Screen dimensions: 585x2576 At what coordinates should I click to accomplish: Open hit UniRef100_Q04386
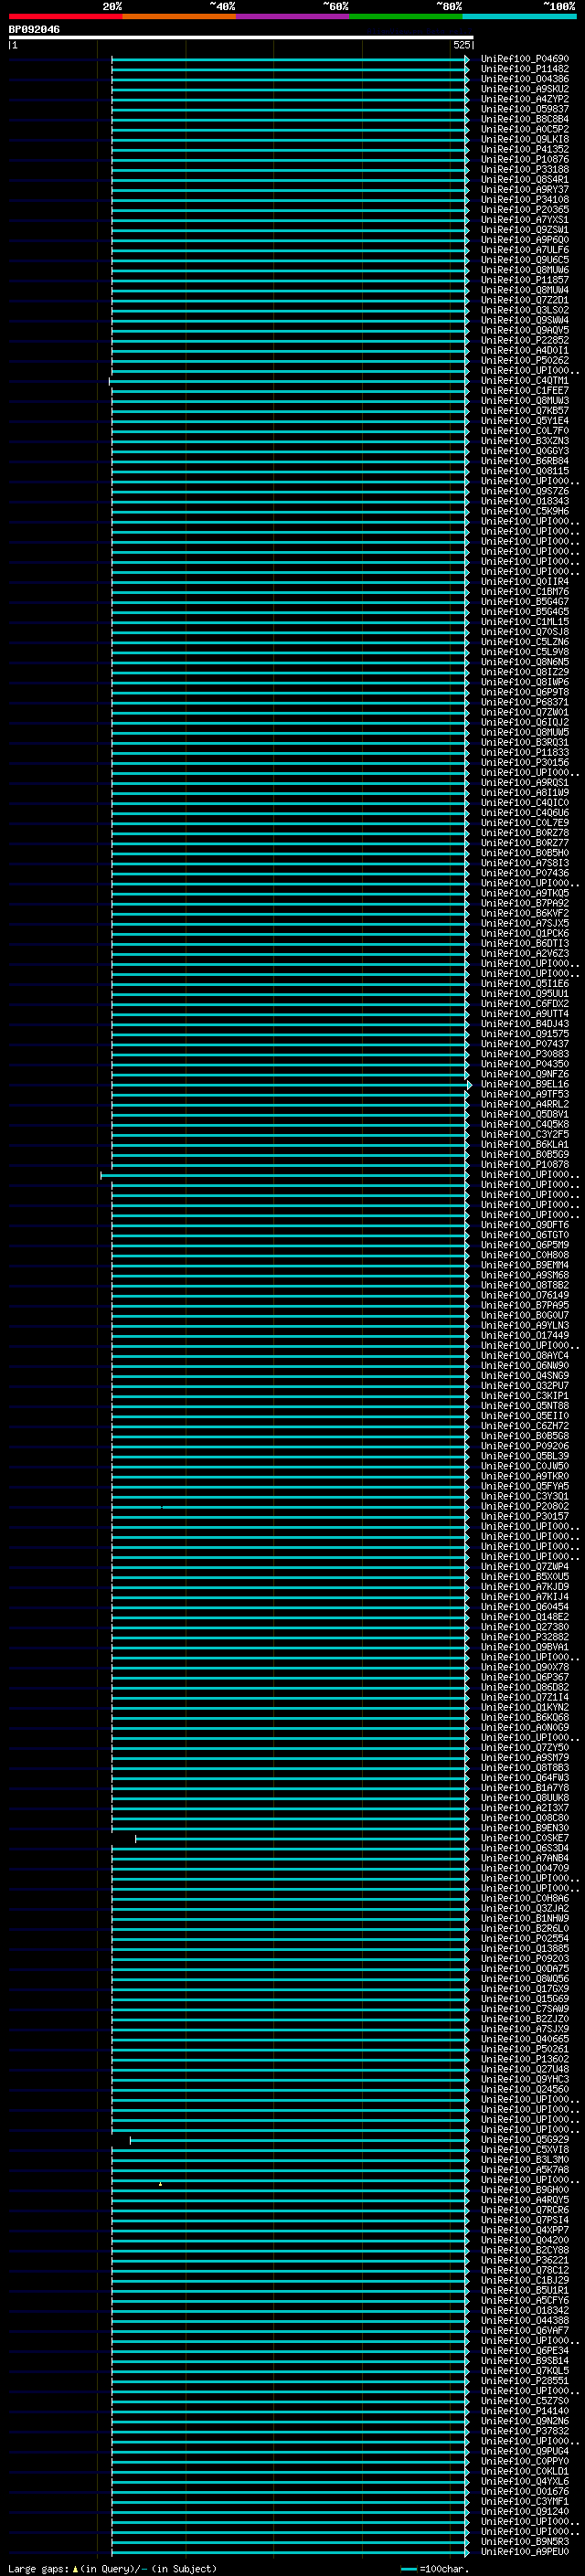point(525,79)
